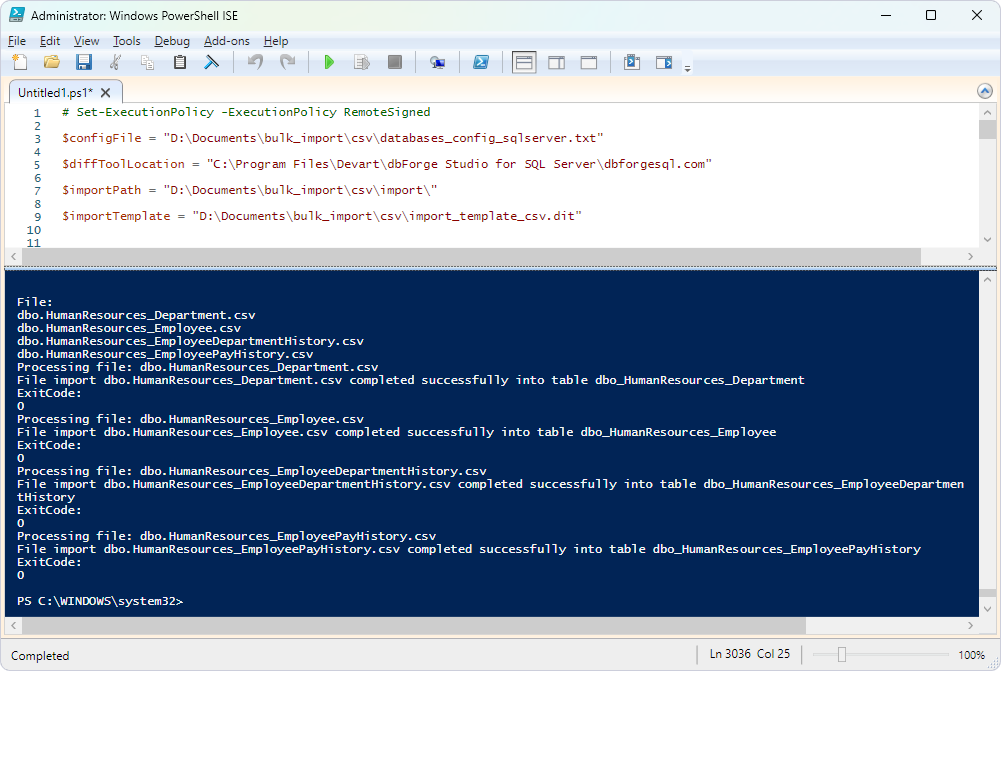Open the Edit menu
This screenshot has width=1001, height=758.
pyautogui.click(x=50, y=41)
